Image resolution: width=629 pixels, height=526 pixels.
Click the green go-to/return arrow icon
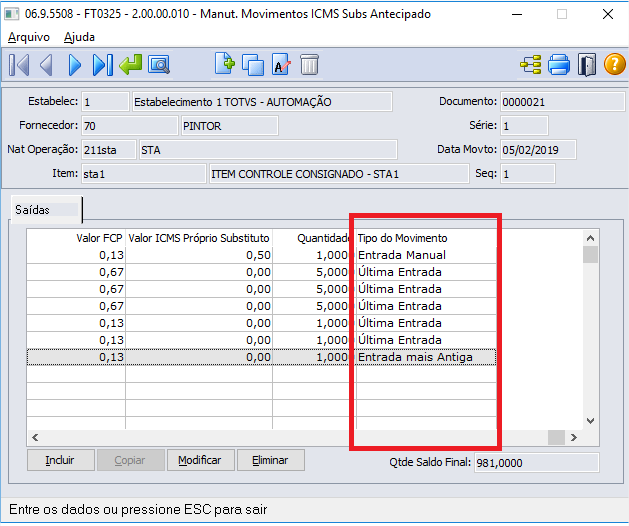coord(131,65)
